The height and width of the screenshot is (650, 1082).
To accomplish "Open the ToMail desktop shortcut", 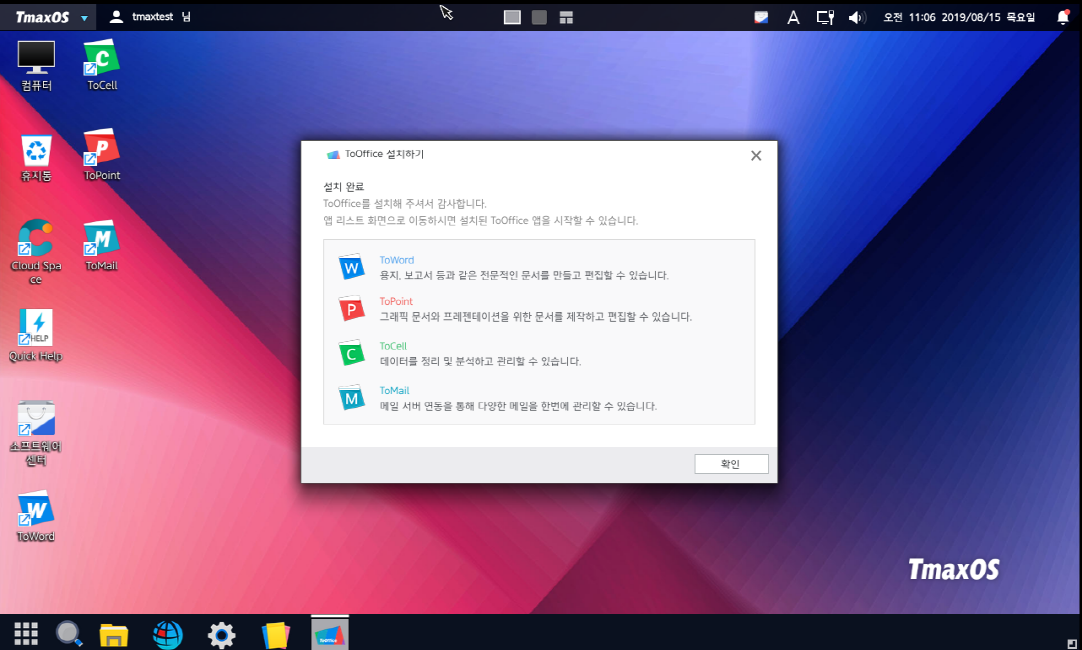I will (101, 239).
